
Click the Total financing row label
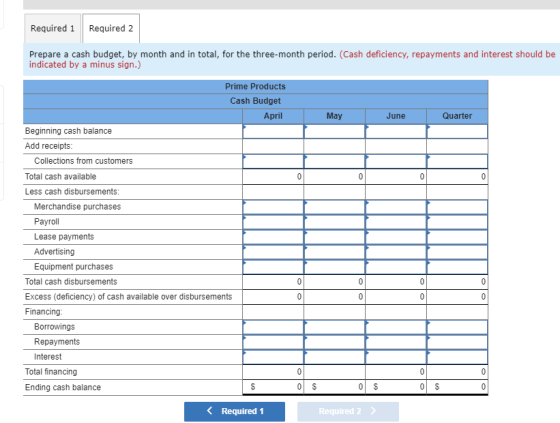pyautogui.click(x=51, y=372)
